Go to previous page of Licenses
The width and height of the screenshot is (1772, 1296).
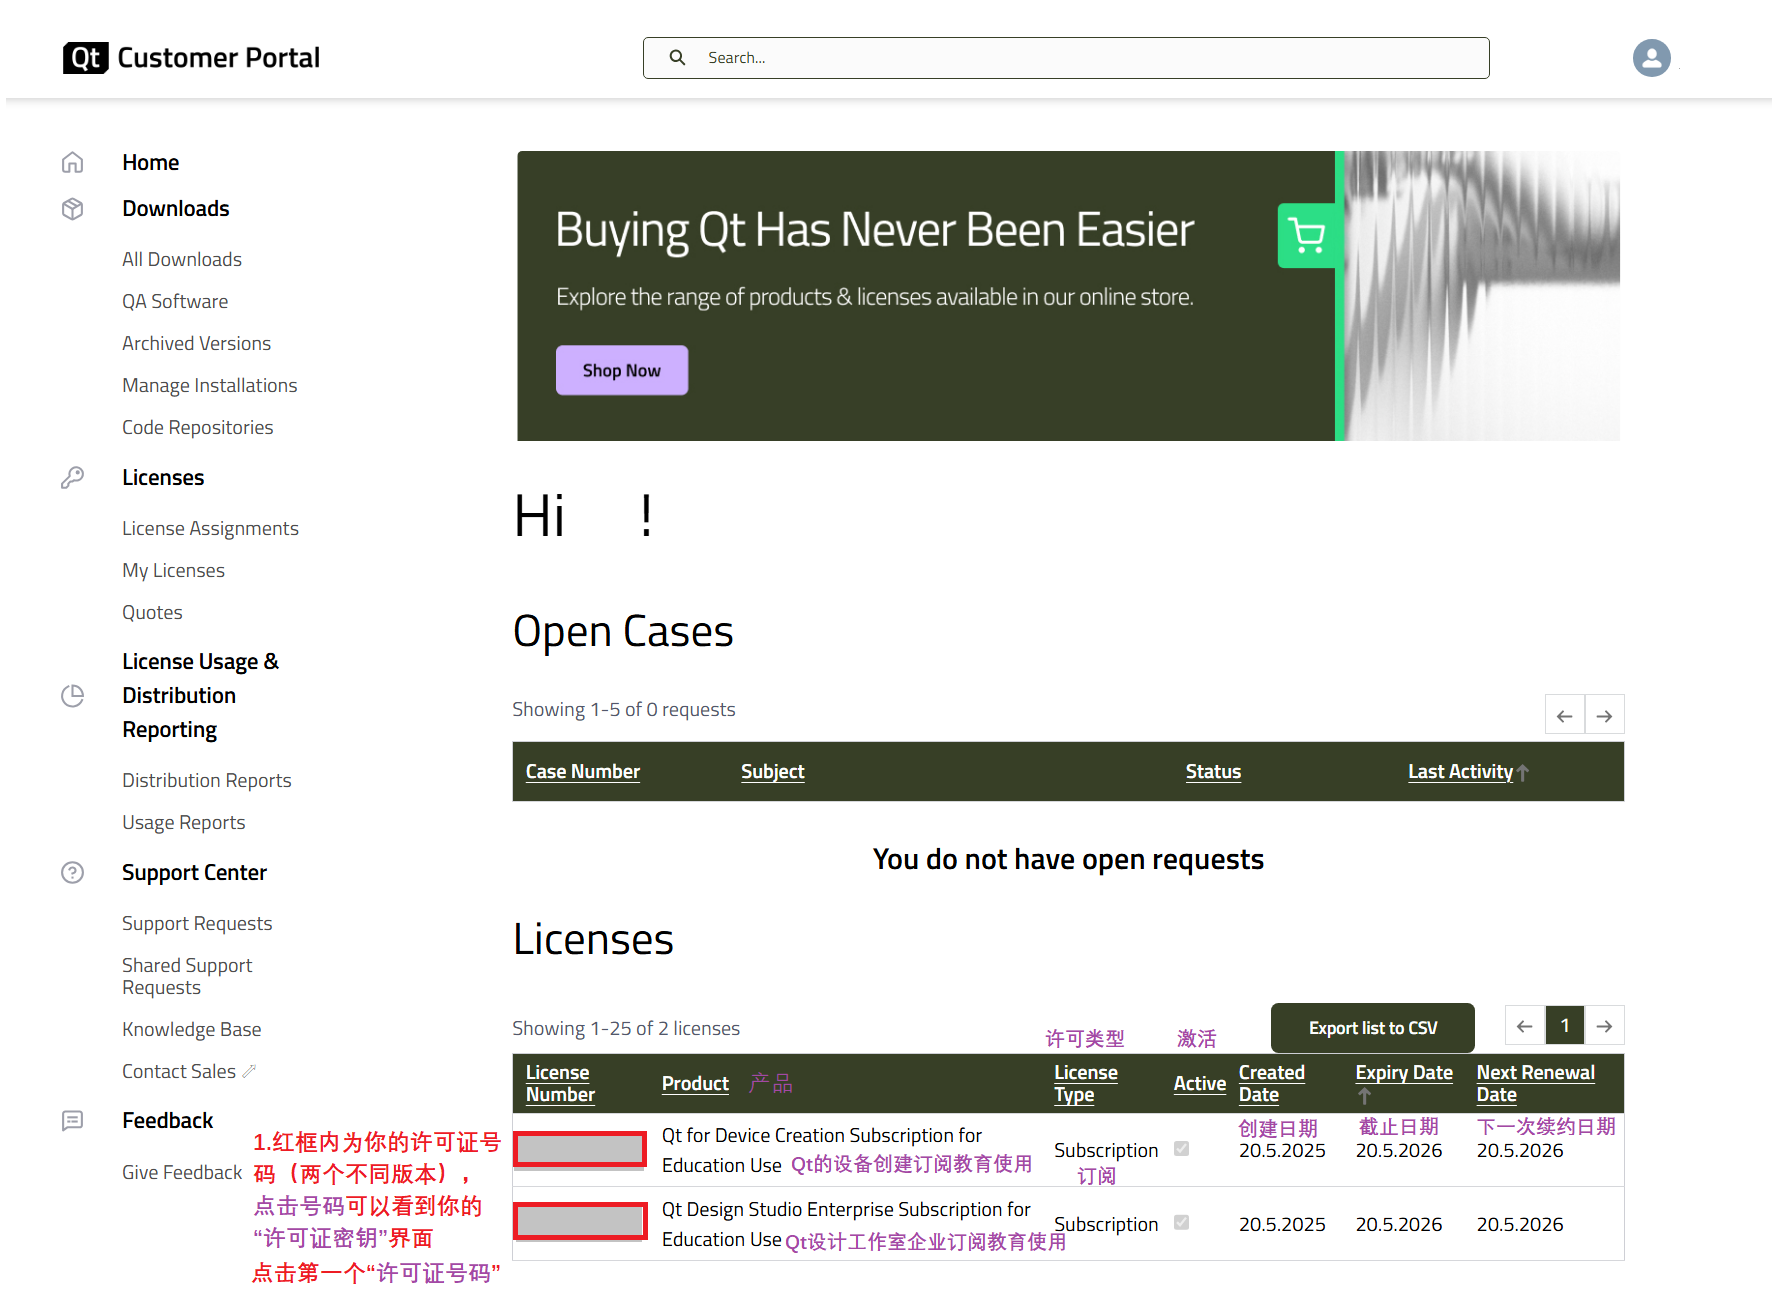click(1524, 1025)
